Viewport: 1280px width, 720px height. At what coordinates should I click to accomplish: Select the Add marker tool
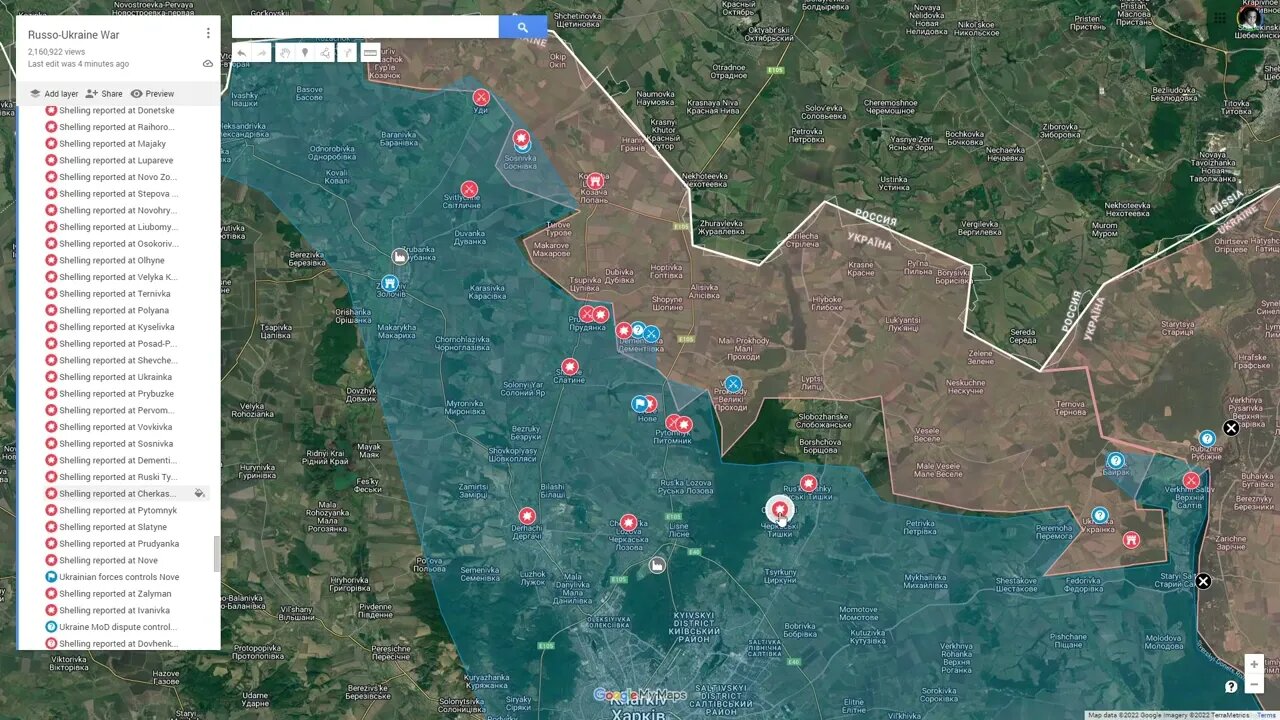click(305, 53)
